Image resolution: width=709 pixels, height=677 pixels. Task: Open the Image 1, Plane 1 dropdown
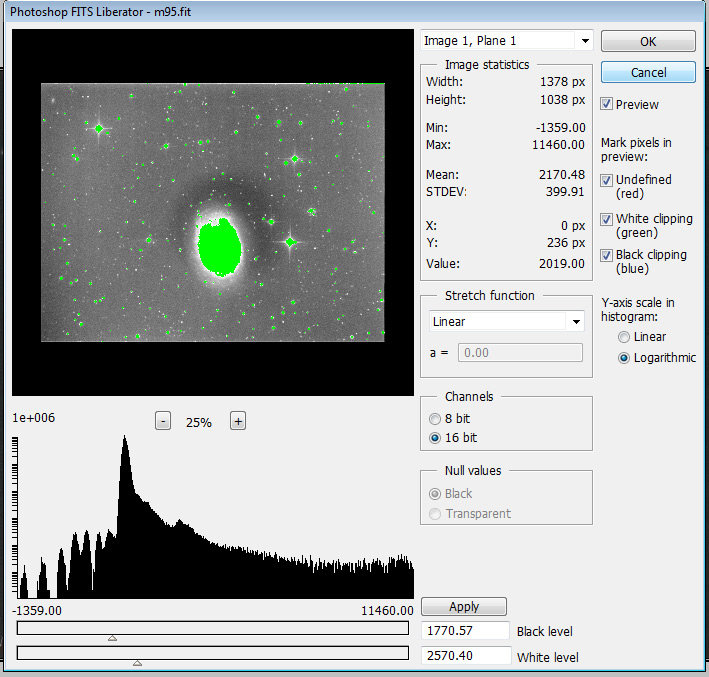click(x=506, y=41)
